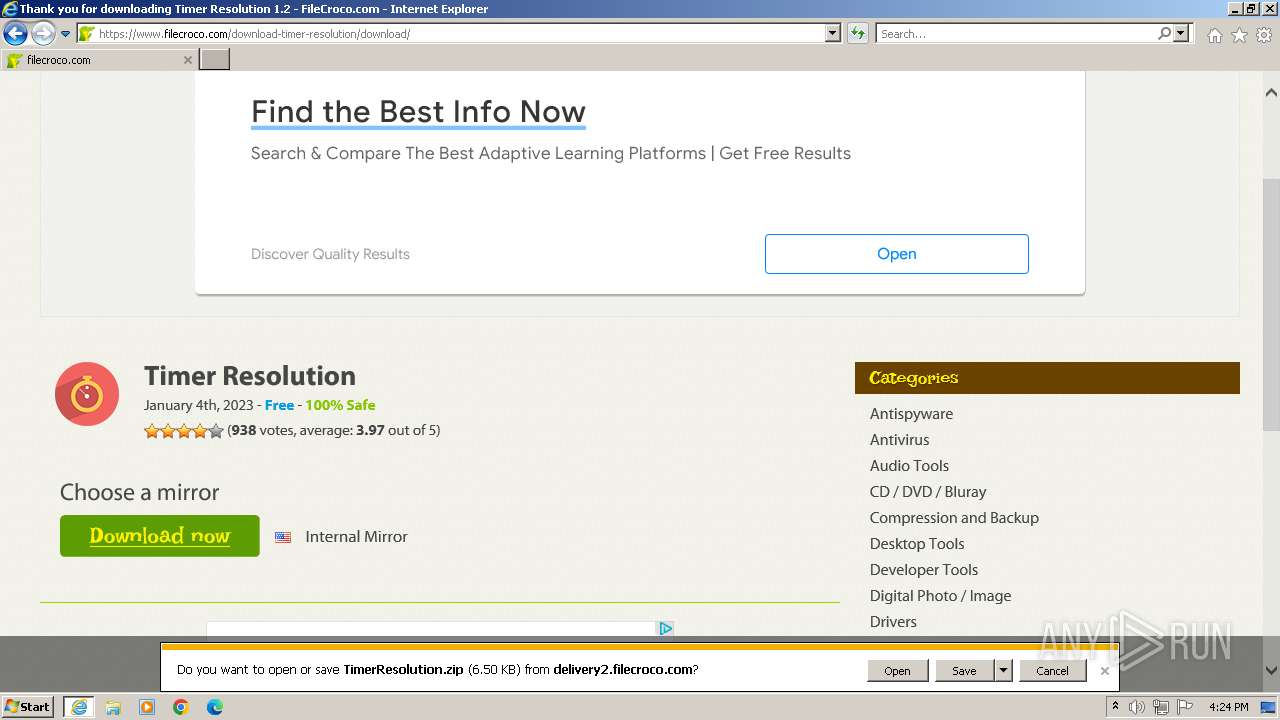The width and height of the screenshot is (1280, 720).
Task: Click the Timer Resolution stopwatch icon
Action: pos(87,394)
